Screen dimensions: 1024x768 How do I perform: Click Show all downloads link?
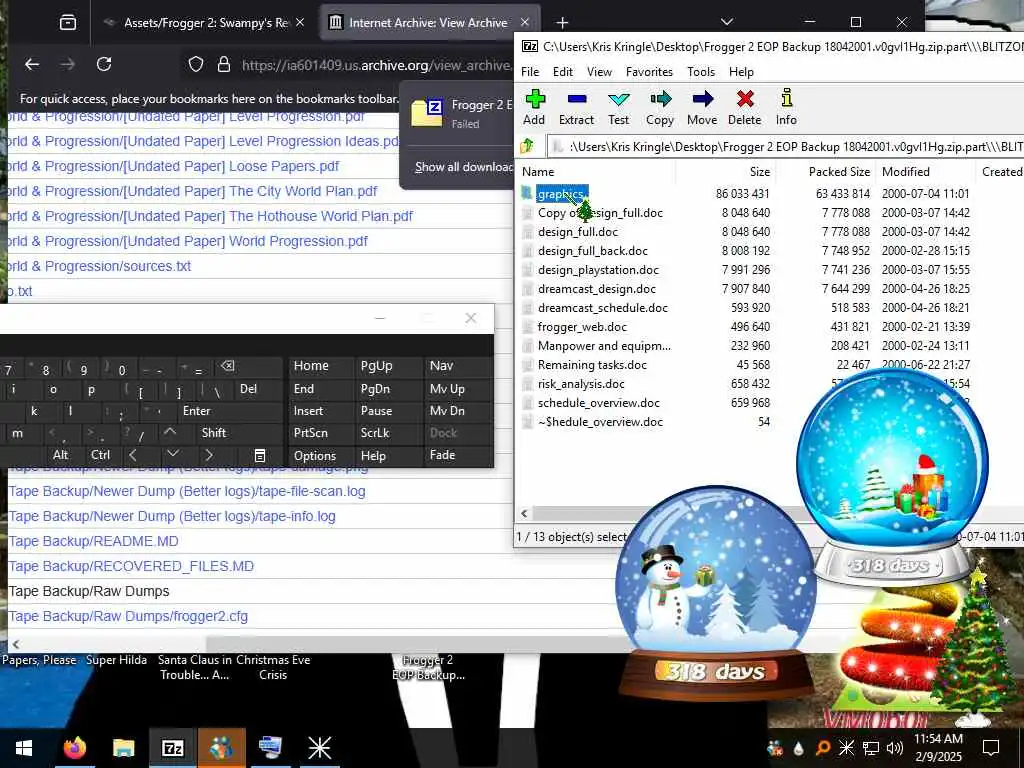(464, 167)
